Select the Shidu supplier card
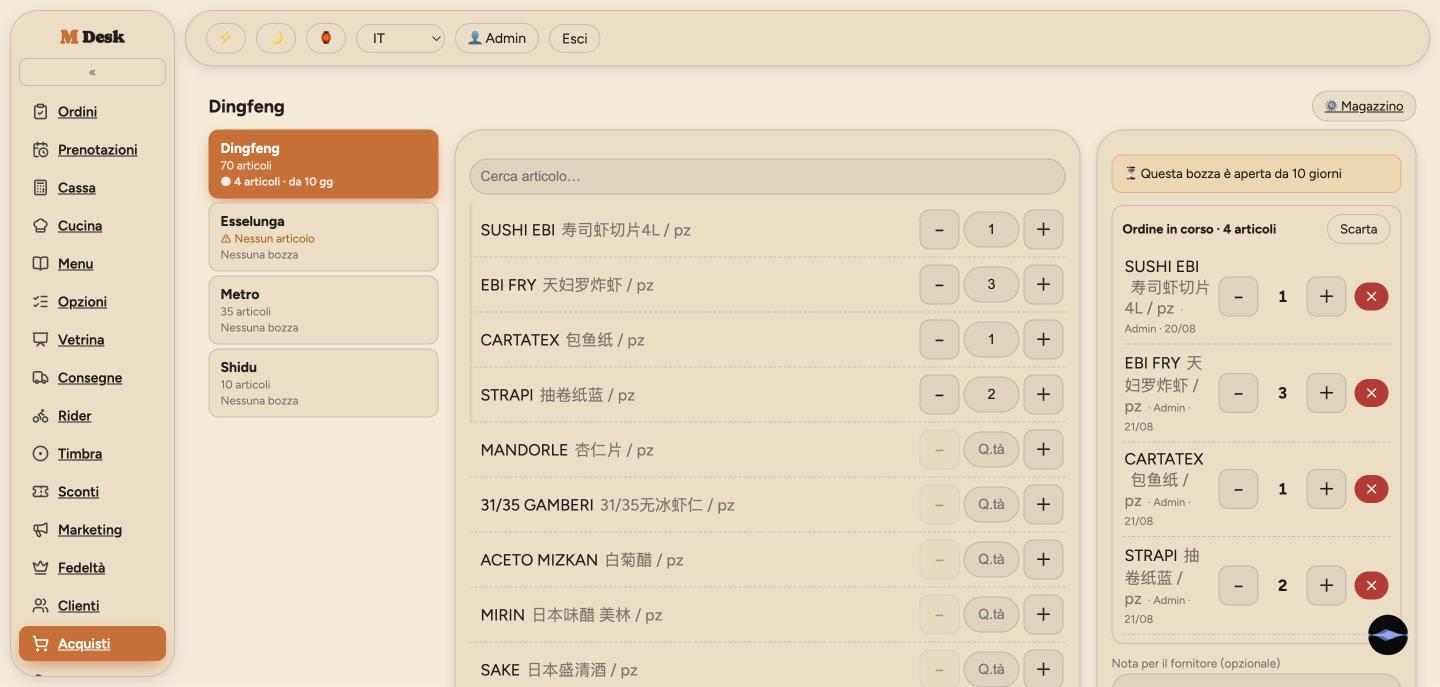This screenshot has width=1440, height=687. pos(323,383)
